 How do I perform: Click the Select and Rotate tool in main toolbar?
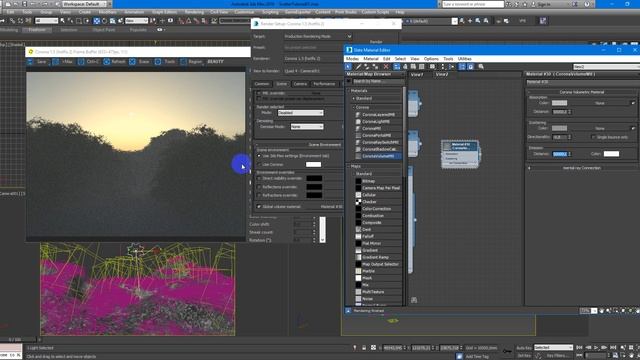(104, 21)
